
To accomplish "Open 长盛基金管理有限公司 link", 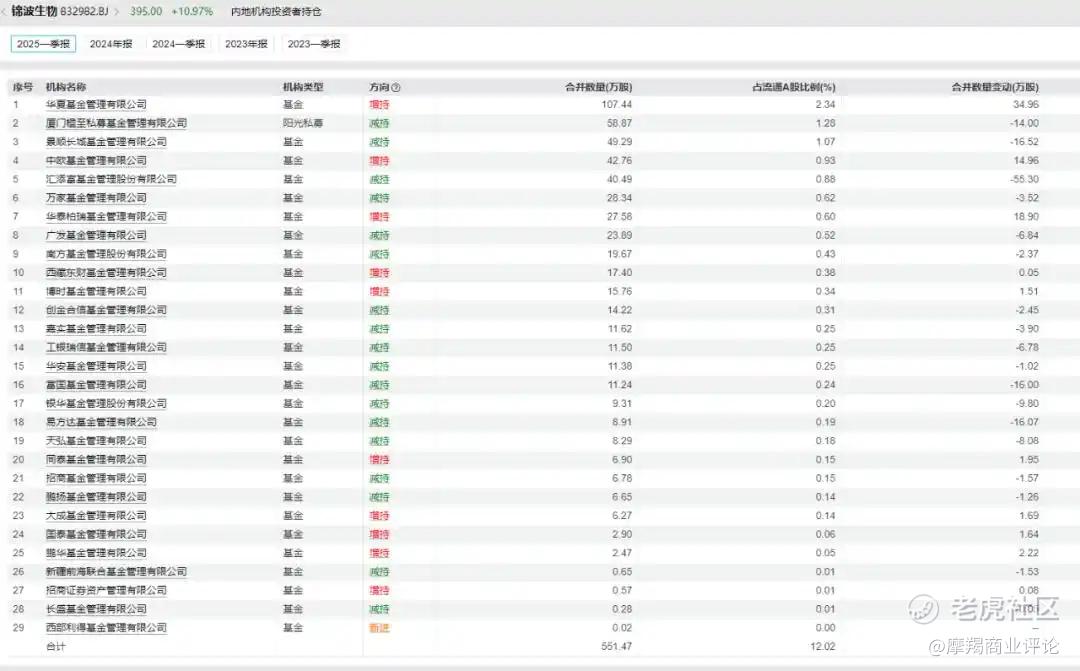I will (96, 609).
